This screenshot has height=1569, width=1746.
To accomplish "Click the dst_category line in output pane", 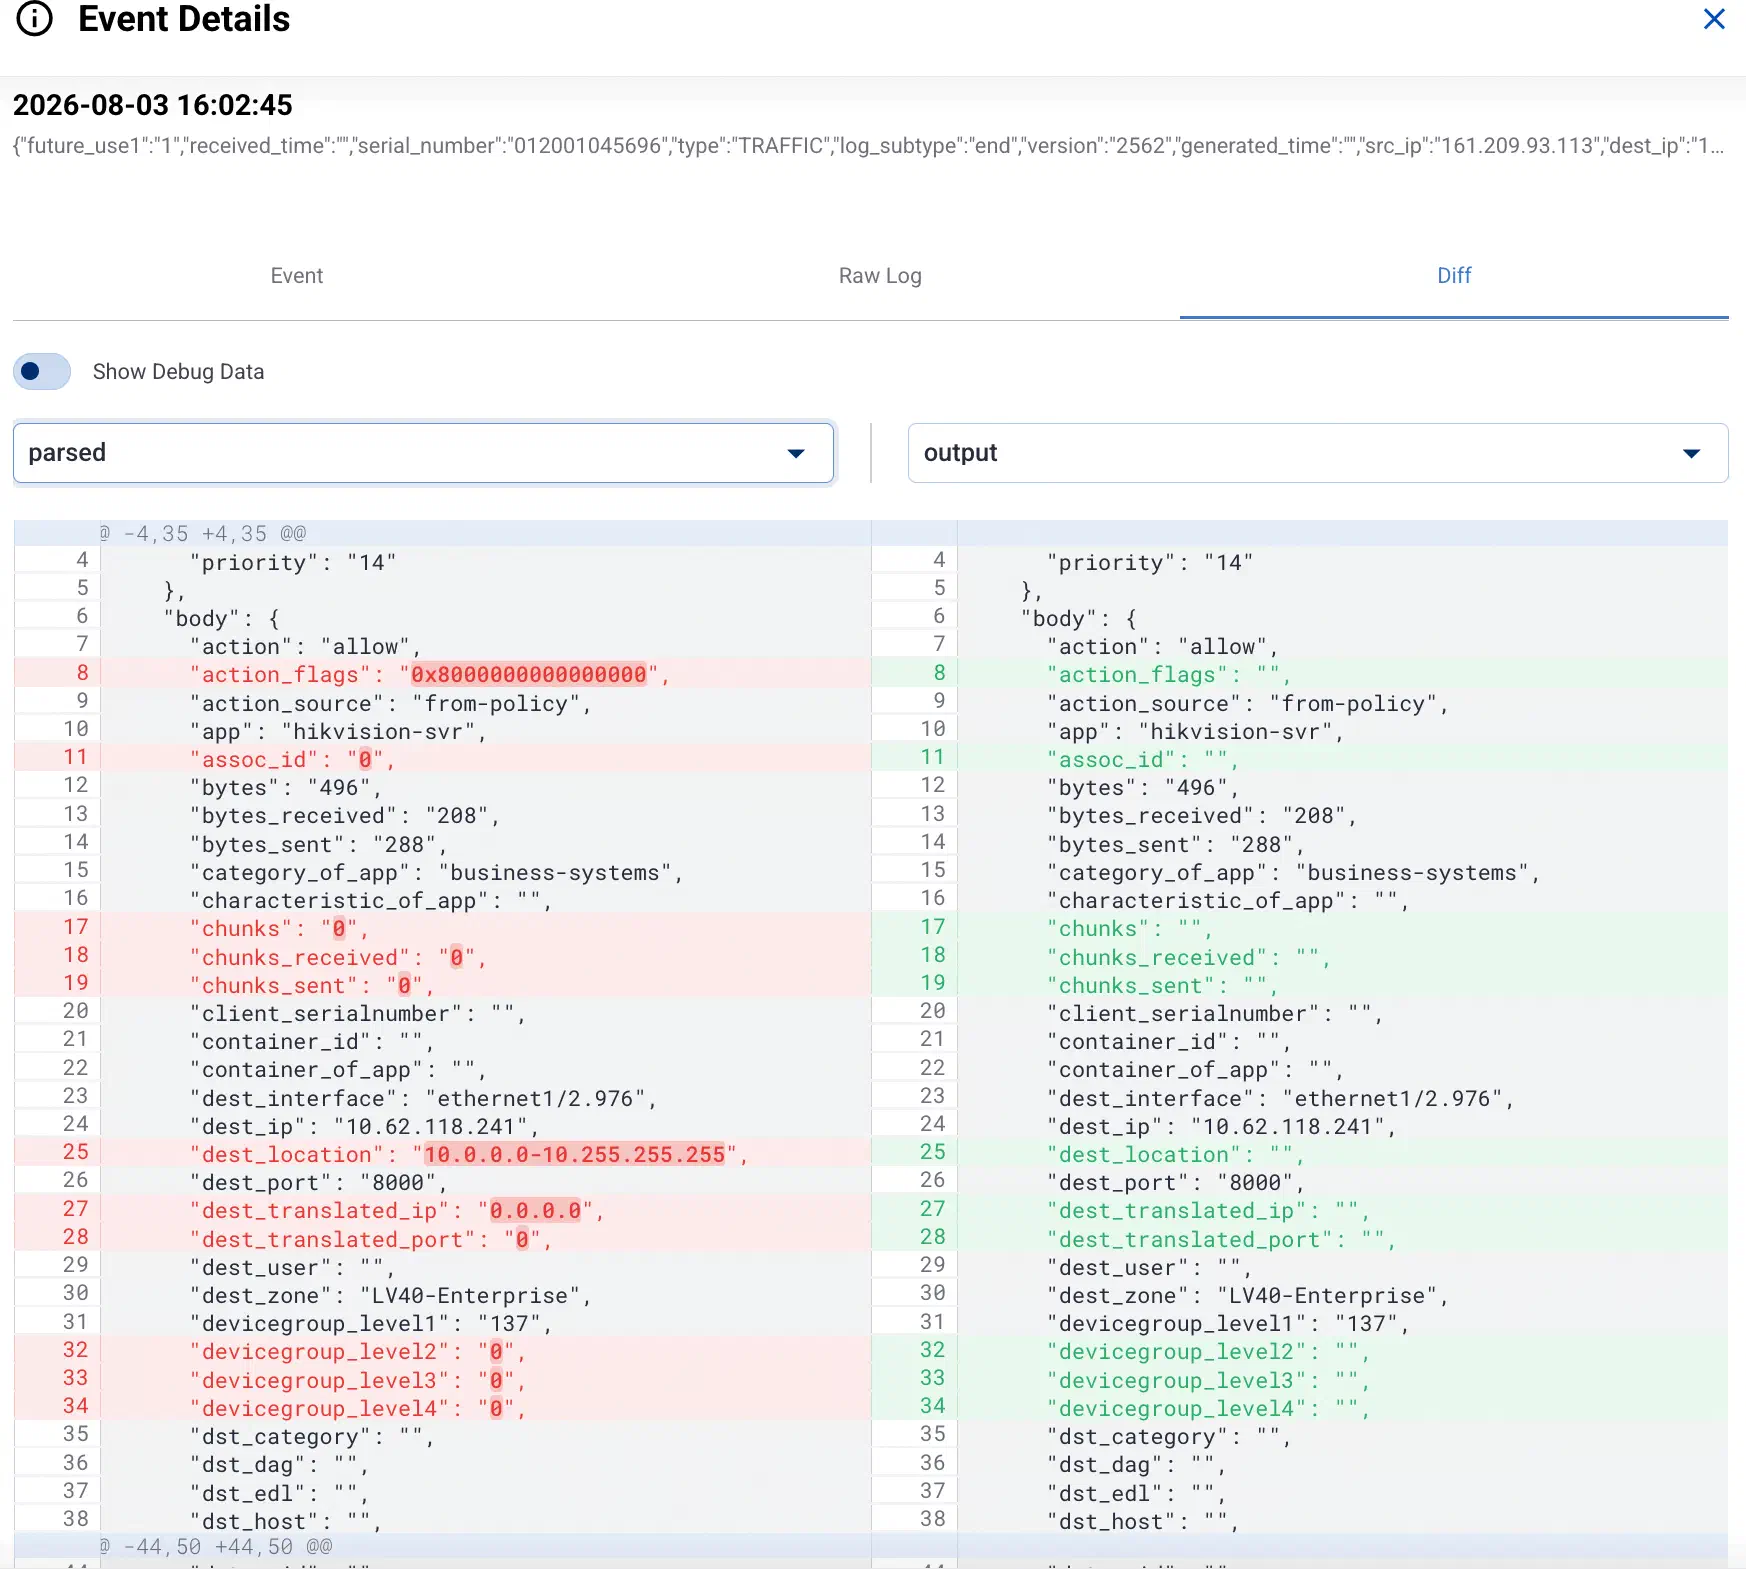I will [1300, 1436].
